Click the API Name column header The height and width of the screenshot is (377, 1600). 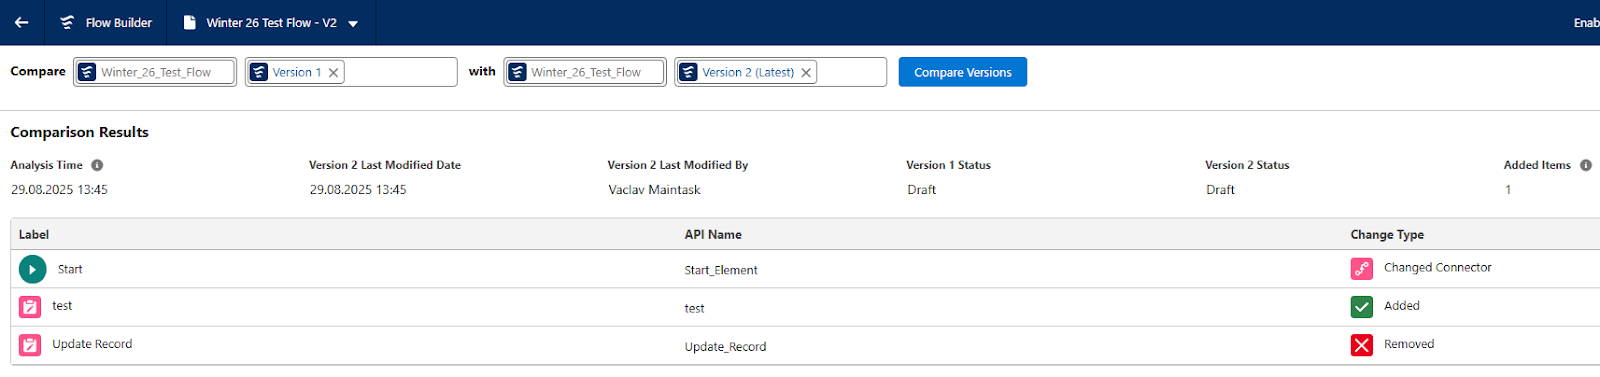pos(713,234)
